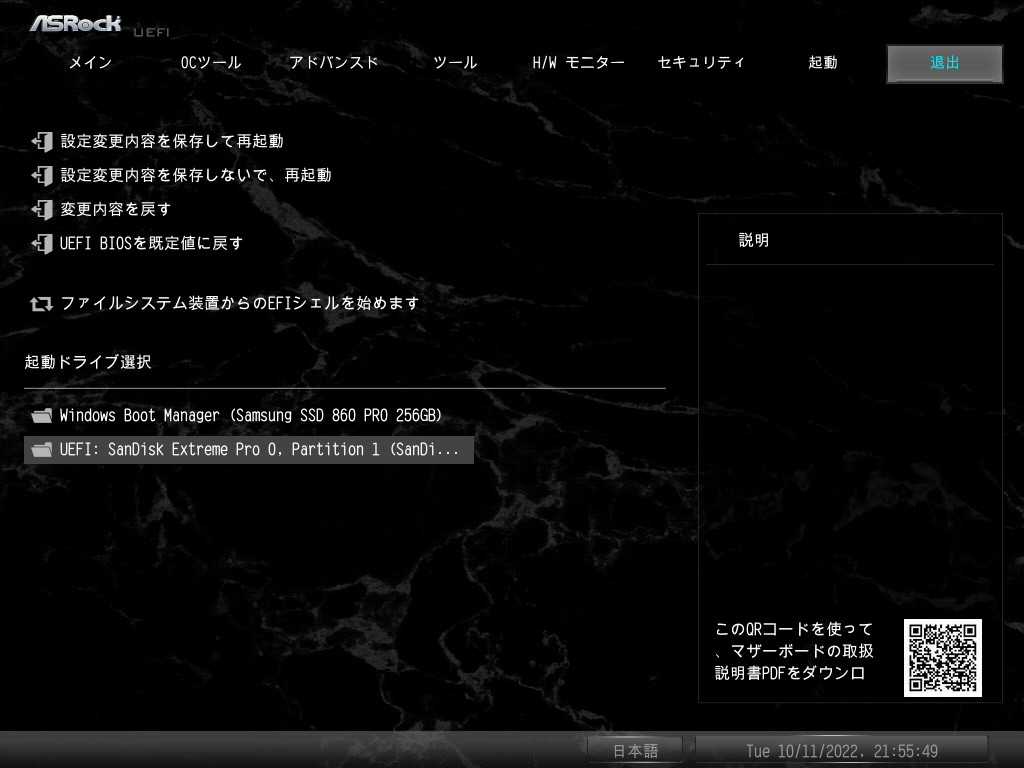Click exit icon beside 変更内容を戻す

pyautogui.click(x=42, y=209)
